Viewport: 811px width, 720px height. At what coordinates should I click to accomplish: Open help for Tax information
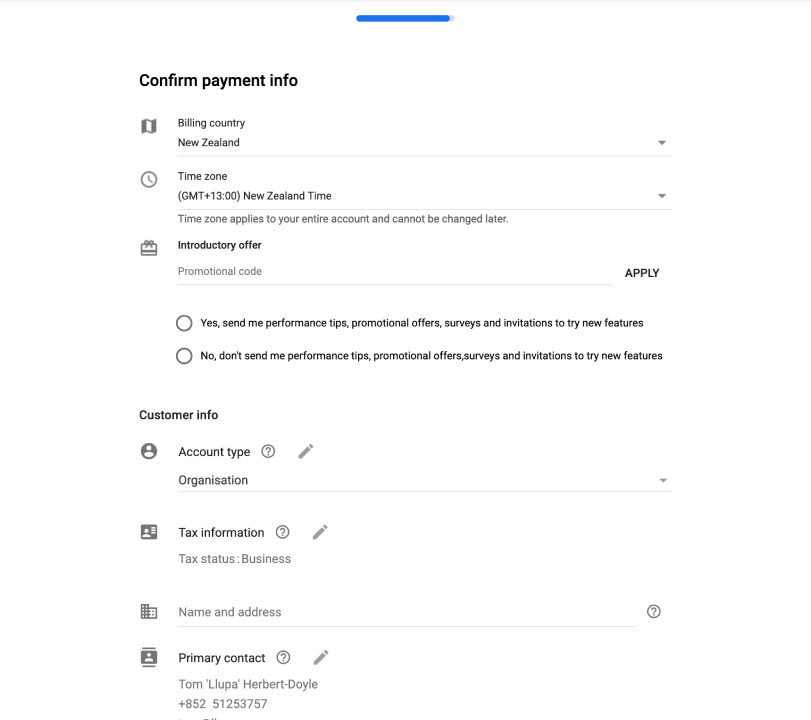(282, 532)
